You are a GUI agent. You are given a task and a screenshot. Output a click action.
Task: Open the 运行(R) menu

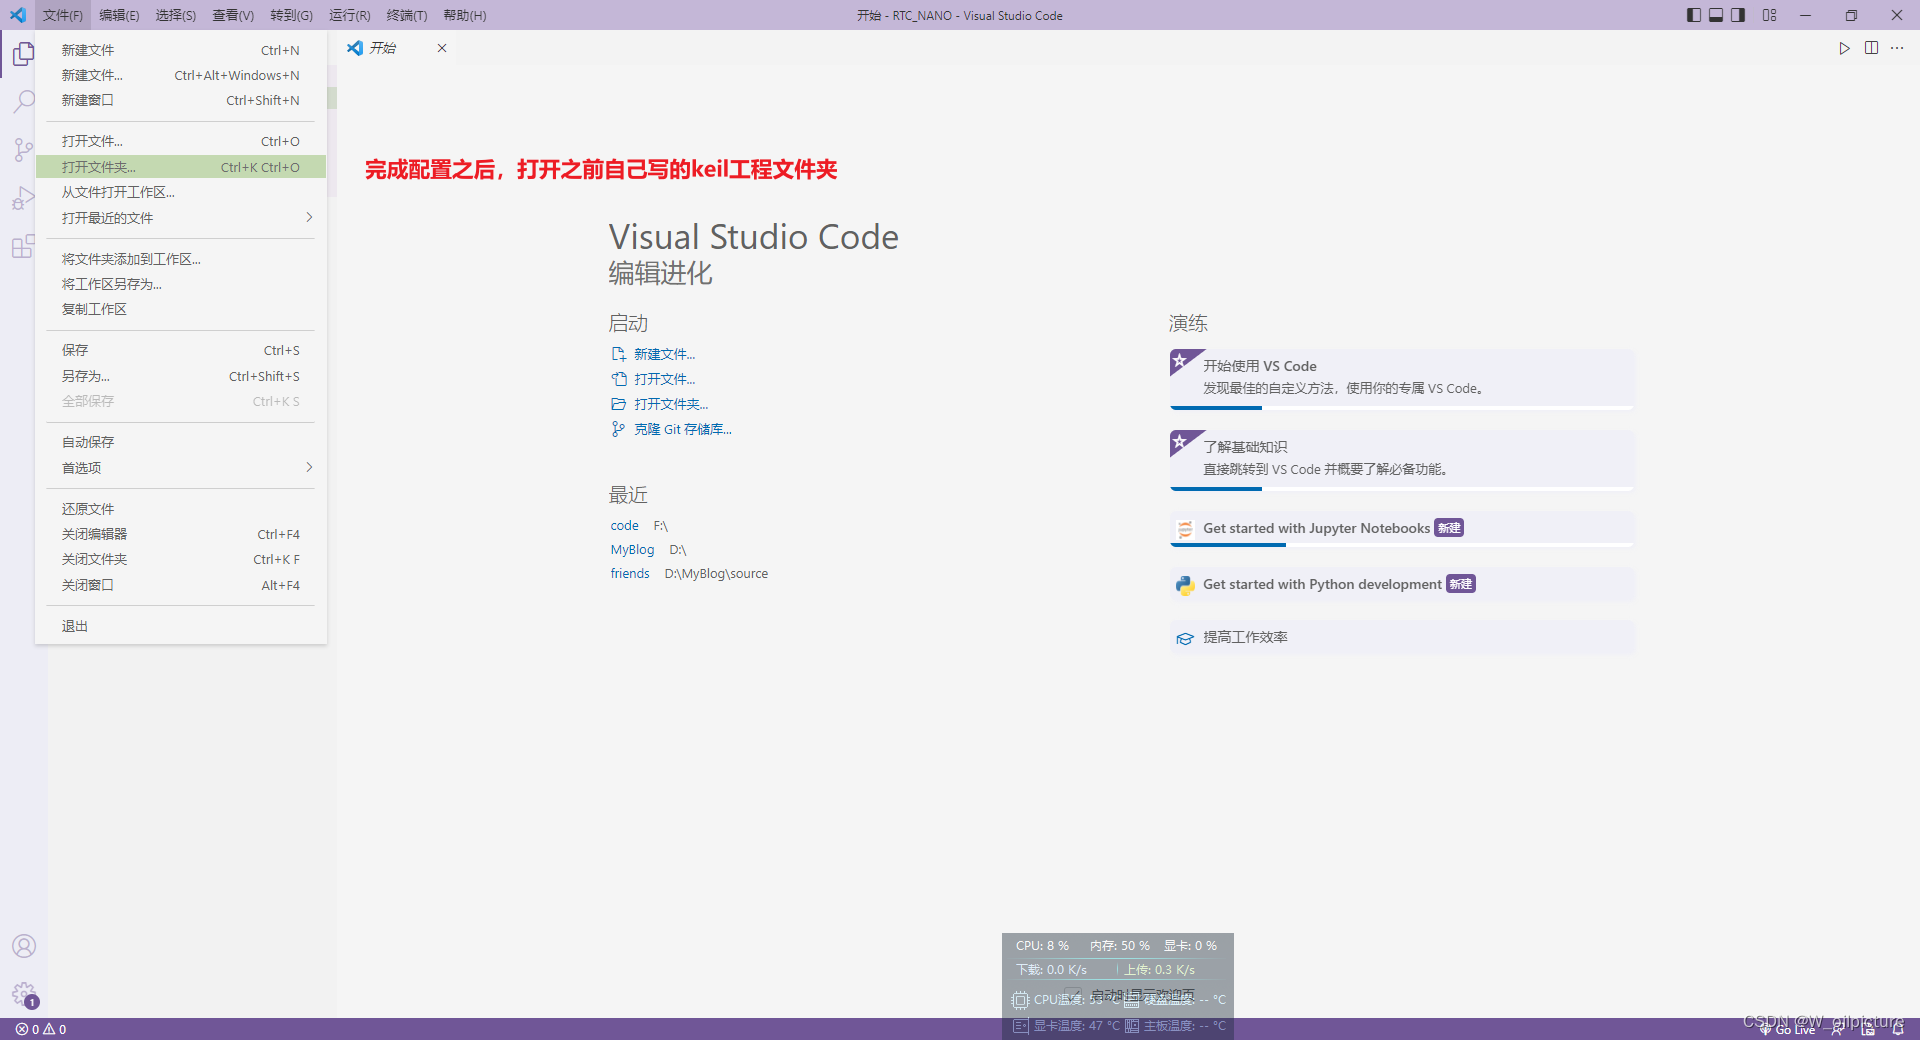click(x=350, y=15)
